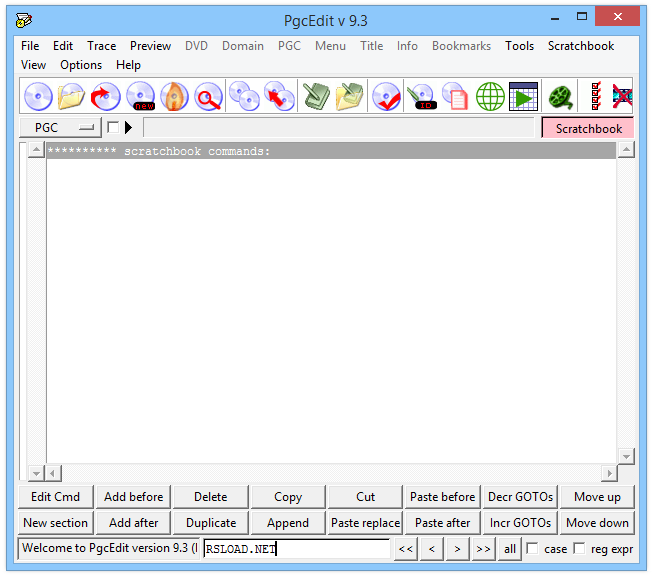Image resolution: width=652 pixels, height=585 pixels.
Task: Click the Add before button
Action: pos(133,497)
